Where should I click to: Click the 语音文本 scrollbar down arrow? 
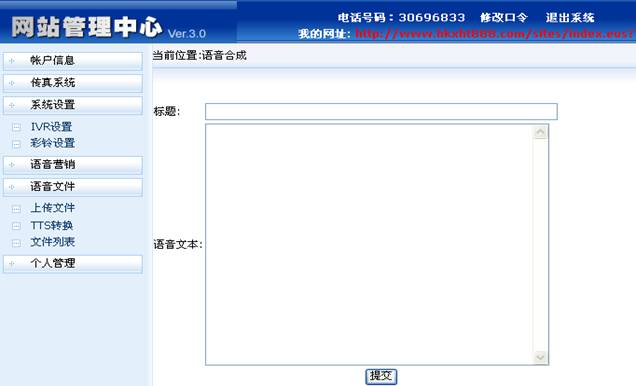pos(540,357)
